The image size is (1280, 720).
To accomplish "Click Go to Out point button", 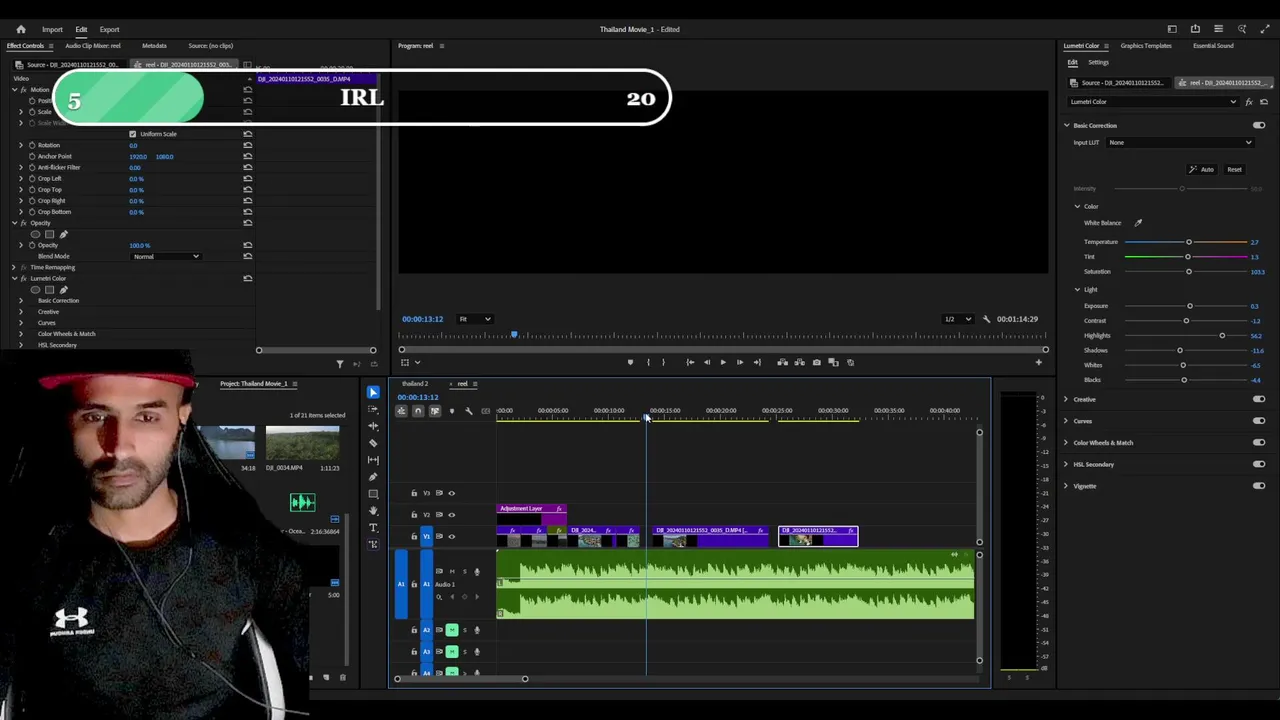I will (x=757, y=362).
